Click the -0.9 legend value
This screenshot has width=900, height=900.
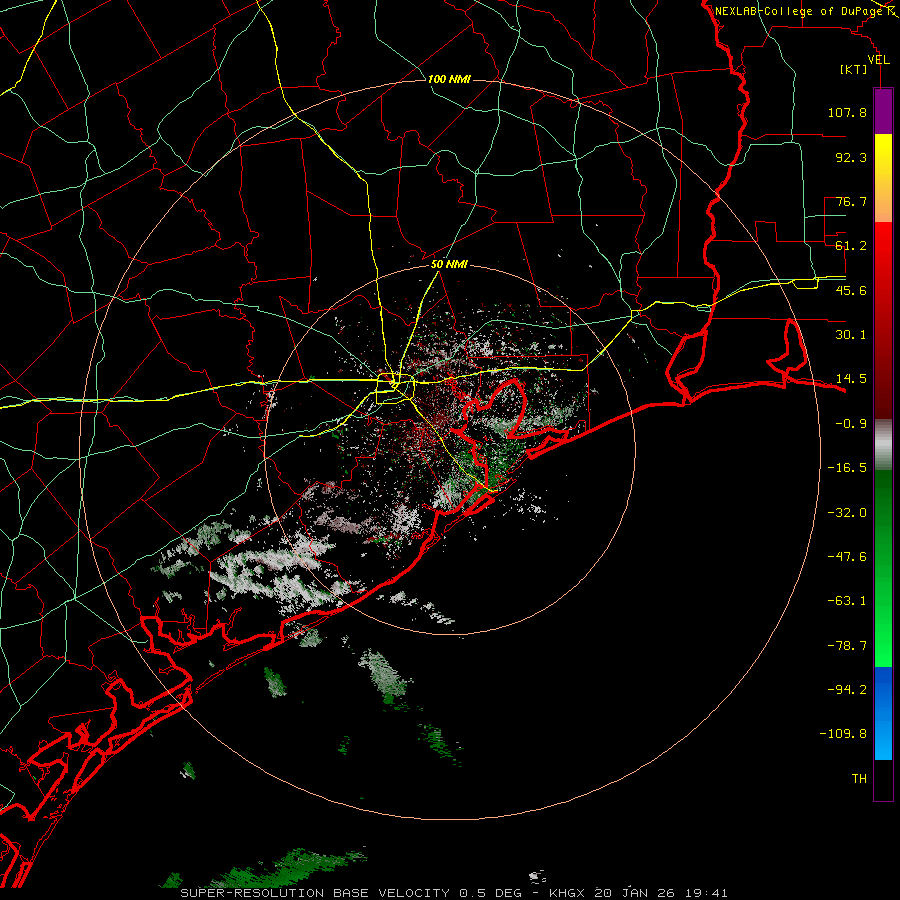[851, 424]
